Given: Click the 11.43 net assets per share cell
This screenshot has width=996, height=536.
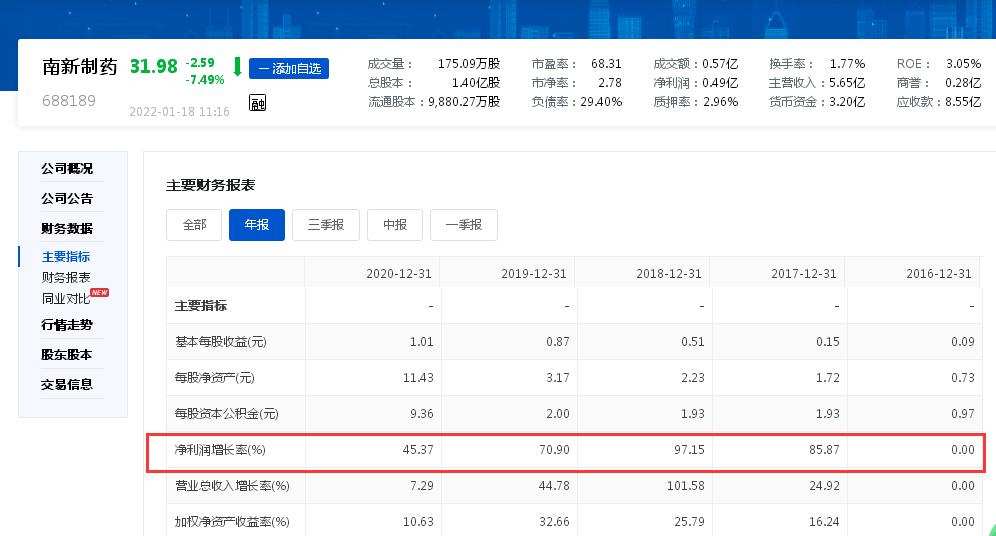Looking at the screenshot, I should tap(418, 378).
